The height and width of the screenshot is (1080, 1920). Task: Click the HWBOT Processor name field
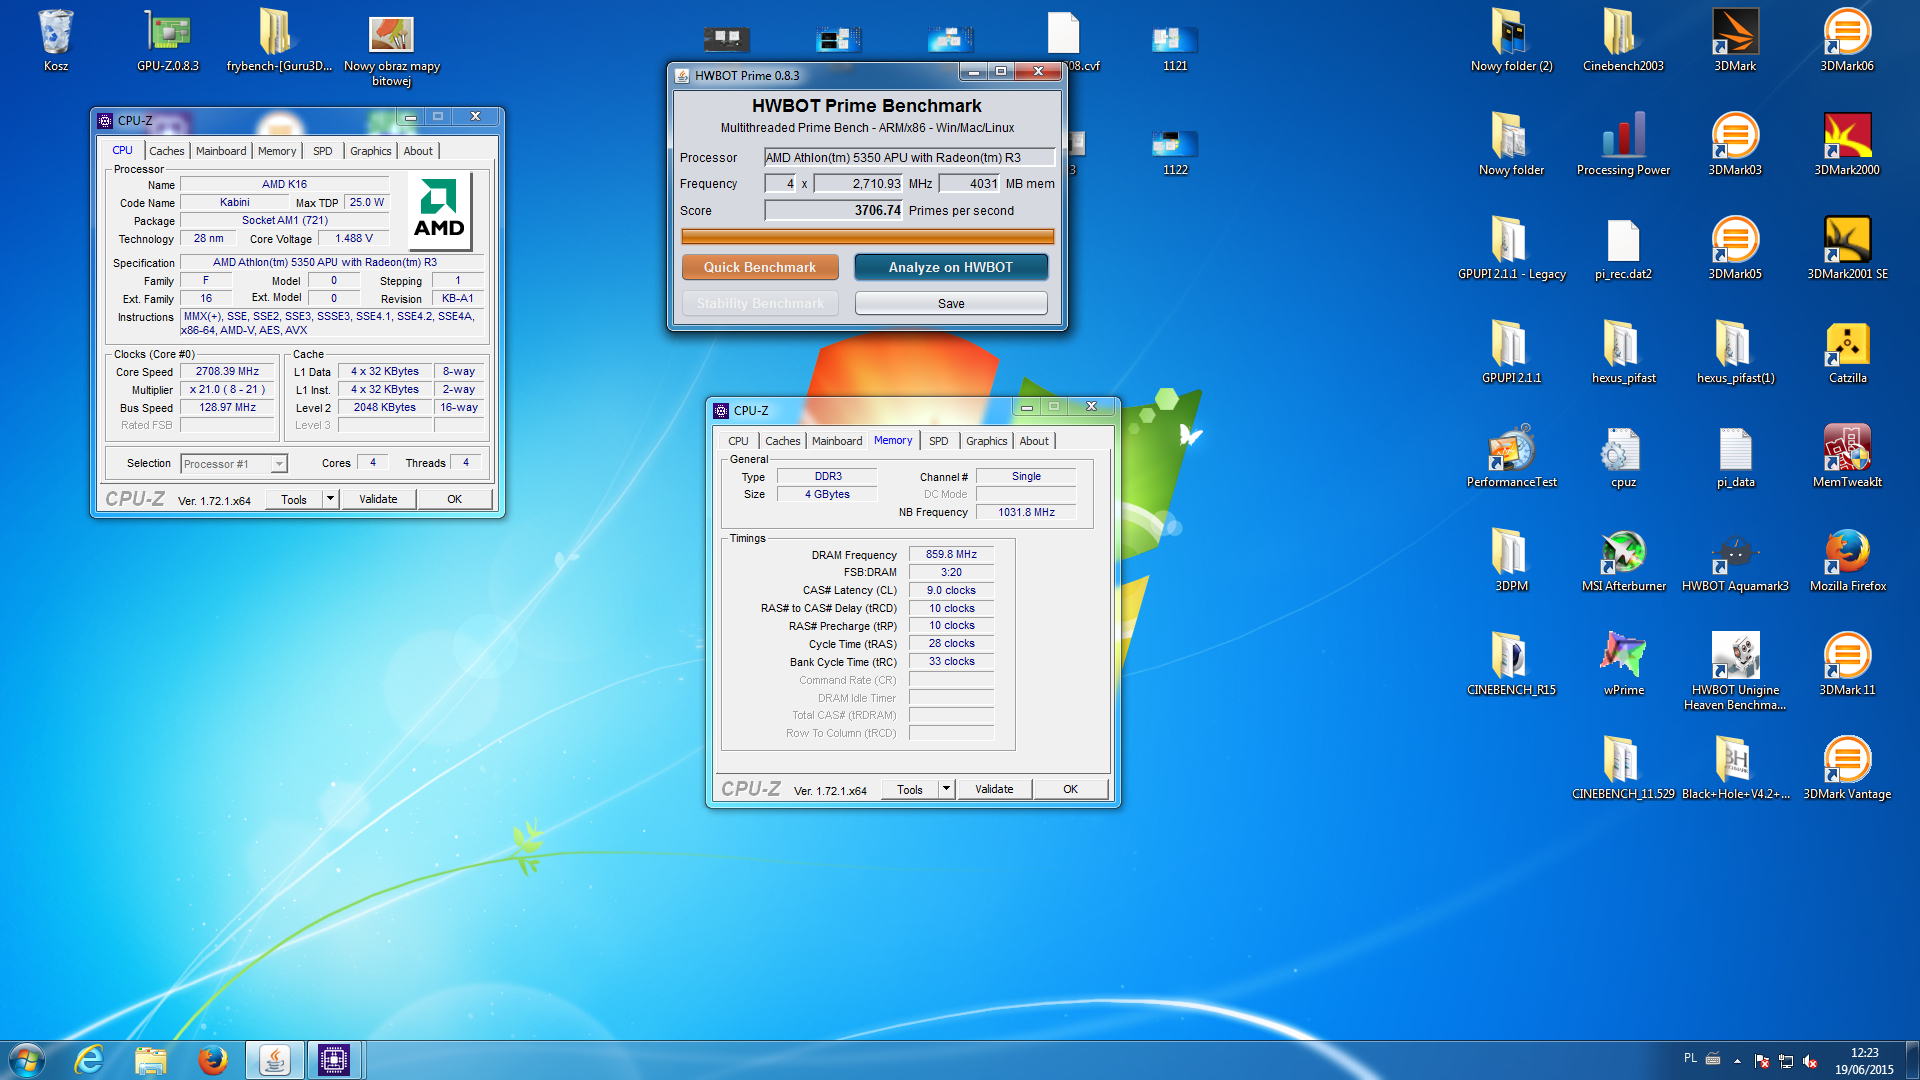click(909, 157)
